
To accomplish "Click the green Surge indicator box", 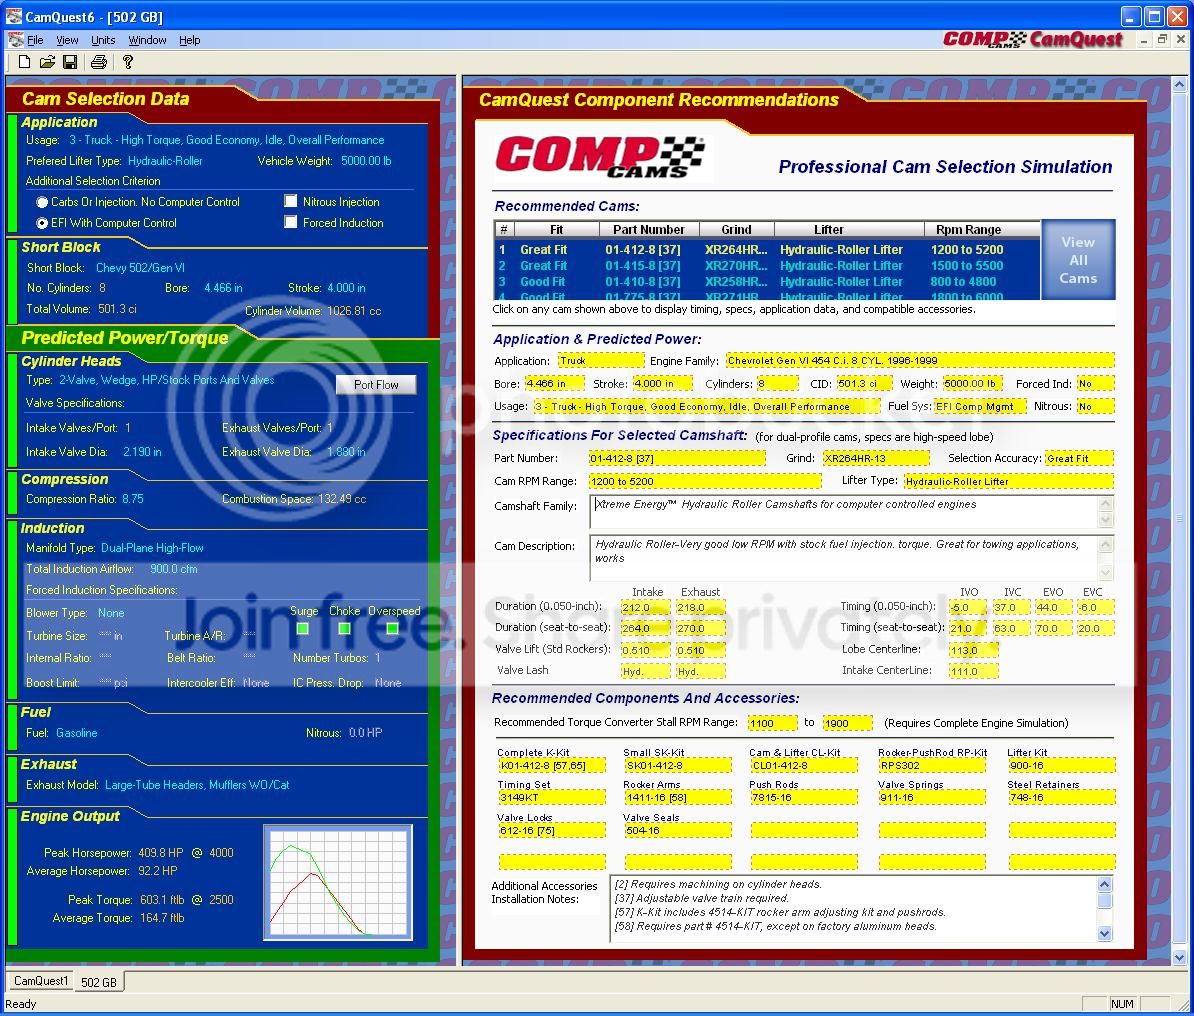I will coord(302,628).
